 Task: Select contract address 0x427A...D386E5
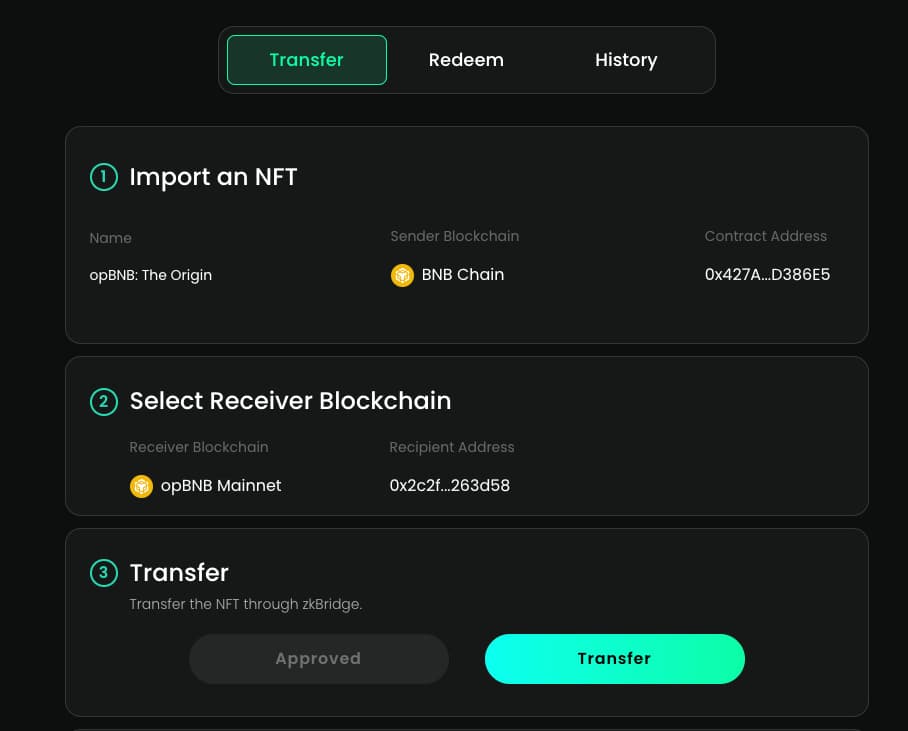tap(767, 275)
